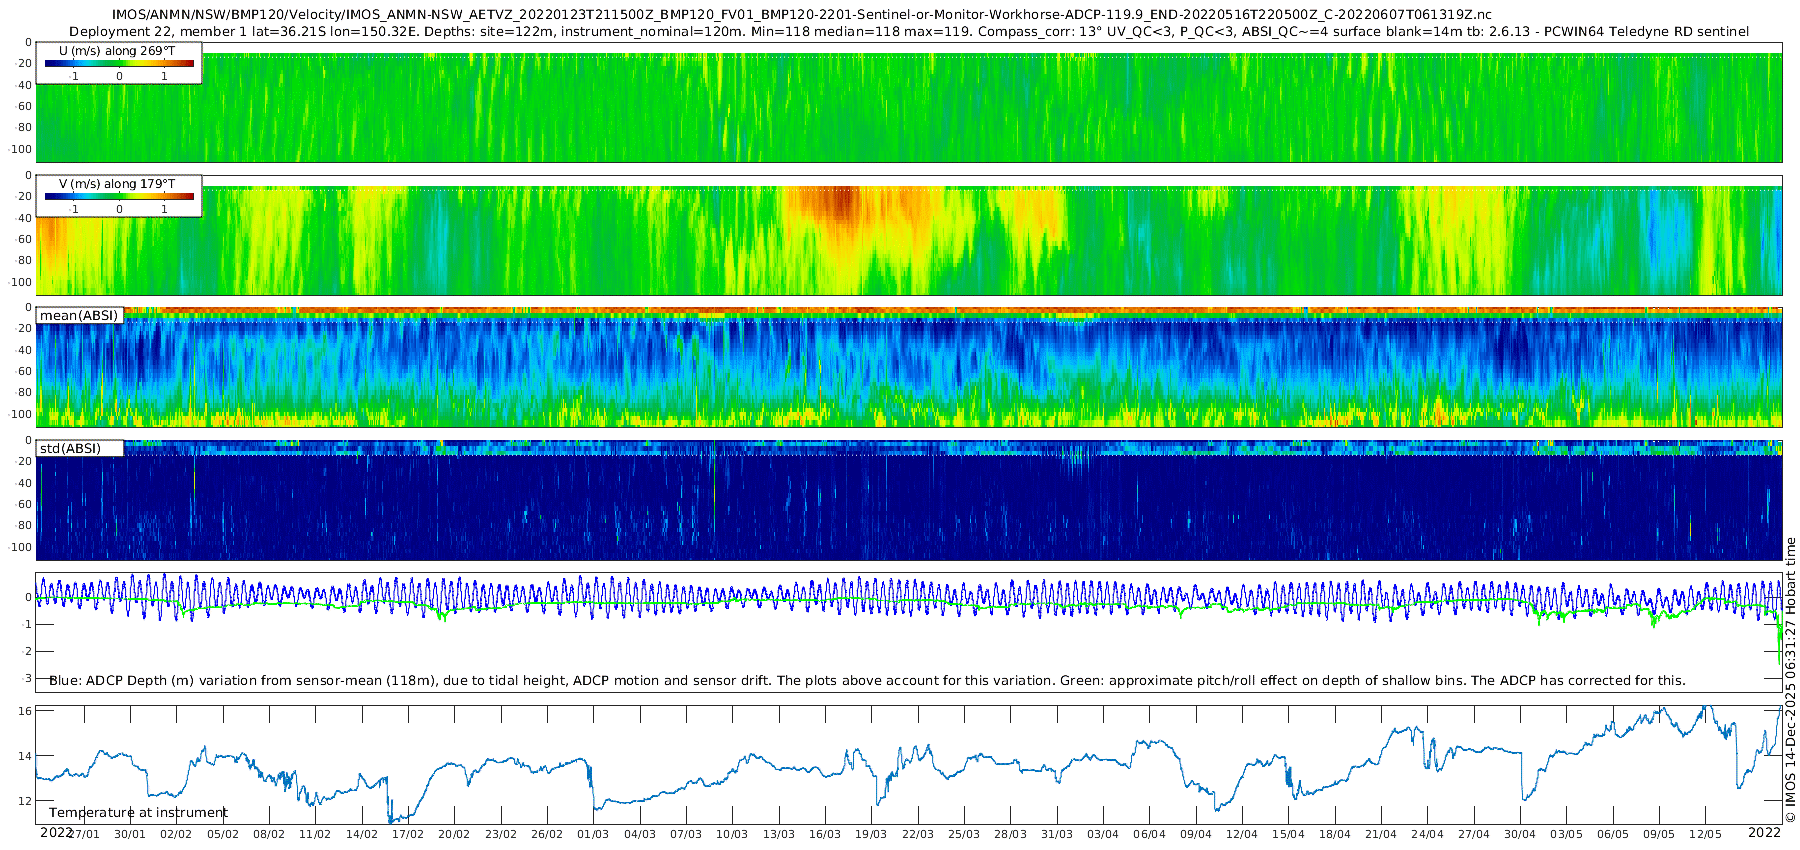The height and width of the screenshot is (850, 1800).
Task: Click the 2022 year label at bottom left
Action: [x=56, y=832]
